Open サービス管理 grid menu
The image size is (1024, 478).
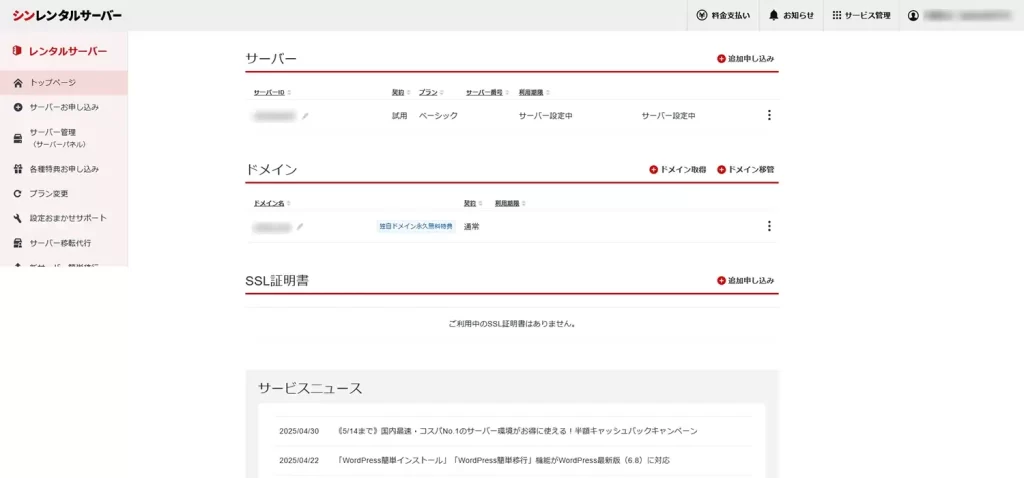click(x=837, y=16)
